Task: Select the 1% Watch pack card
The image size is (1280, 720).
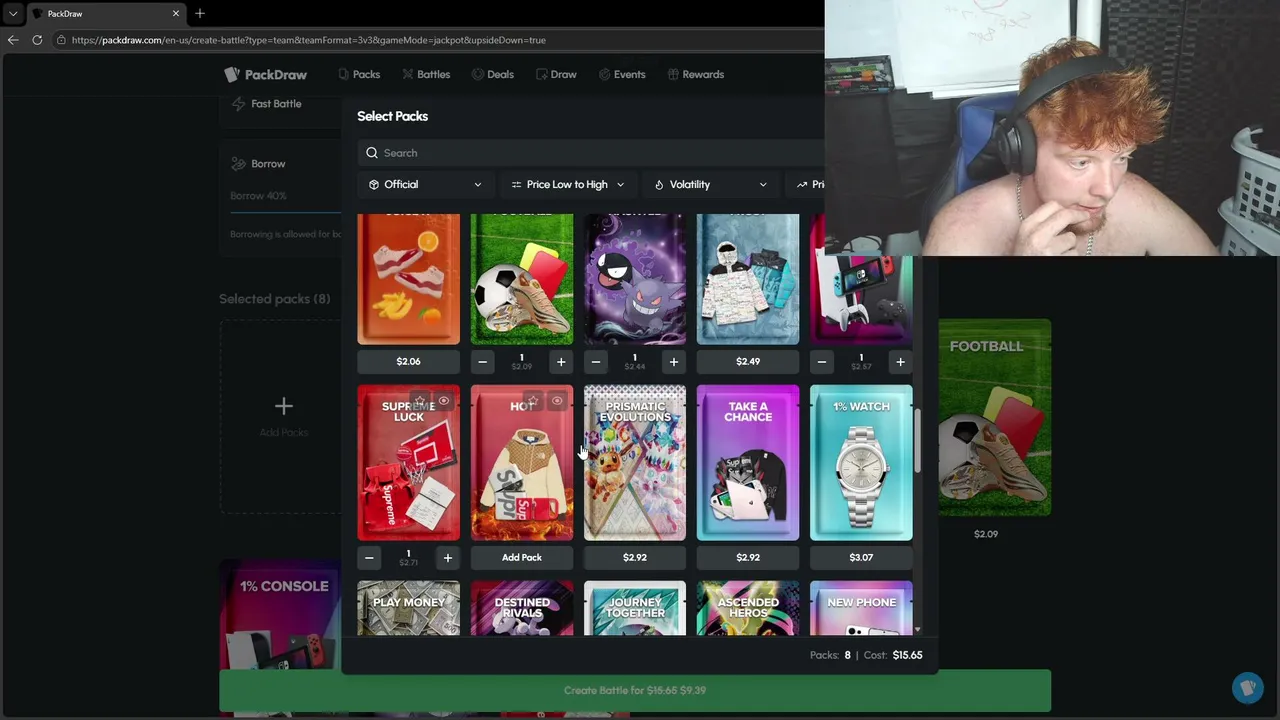Action: 861,463
